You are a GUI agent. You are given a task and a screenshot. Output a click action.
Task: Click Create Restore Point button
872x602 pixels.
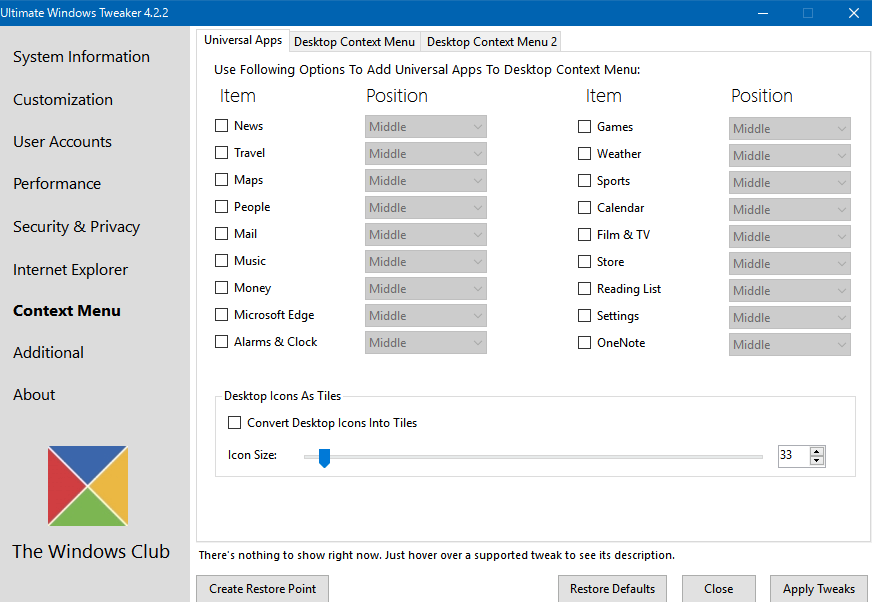point(262,589)
